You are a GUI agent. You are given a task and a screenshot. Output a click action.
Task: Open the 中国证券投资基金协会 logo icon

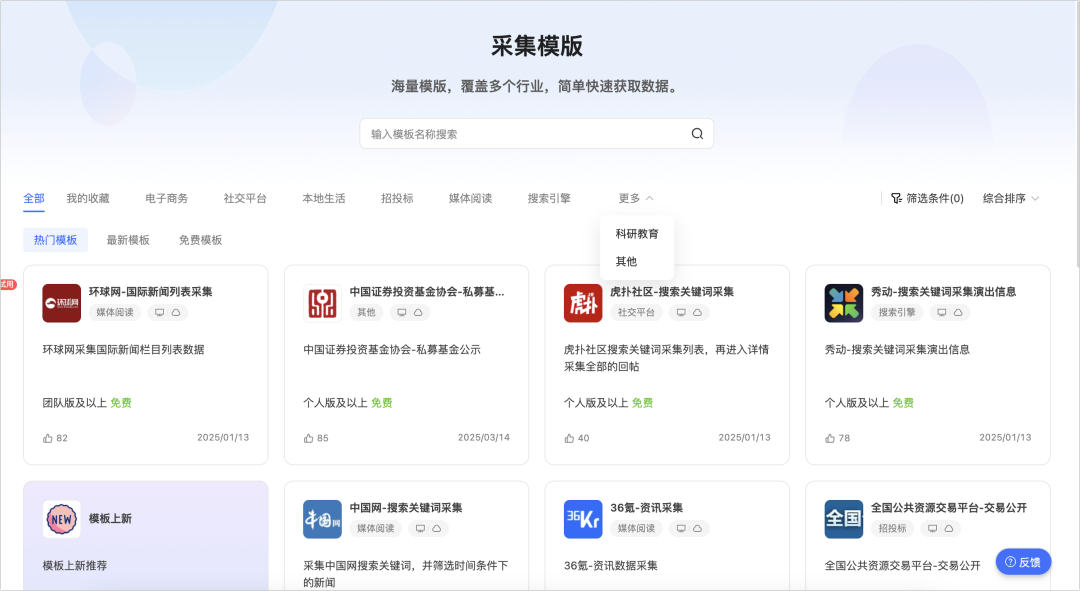click(x=322, y=303)
